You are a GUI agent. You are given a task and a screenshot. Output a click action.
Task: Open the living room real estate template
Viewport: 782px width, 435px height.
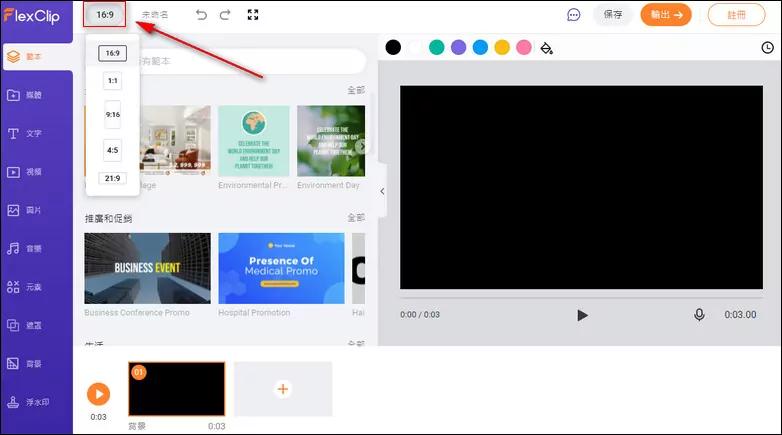[175, 141]
